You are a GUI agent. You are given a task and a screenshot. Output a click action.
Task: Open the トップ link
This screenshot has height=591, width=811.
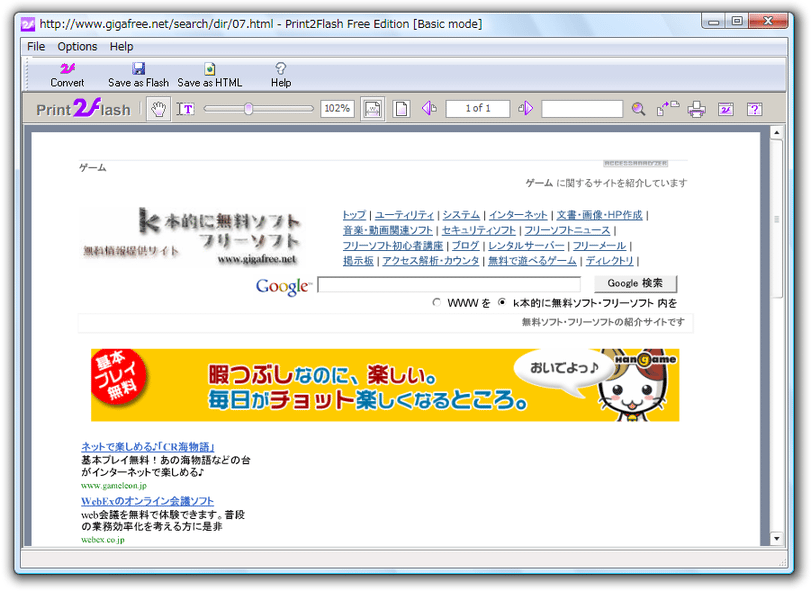click(354, 215)
